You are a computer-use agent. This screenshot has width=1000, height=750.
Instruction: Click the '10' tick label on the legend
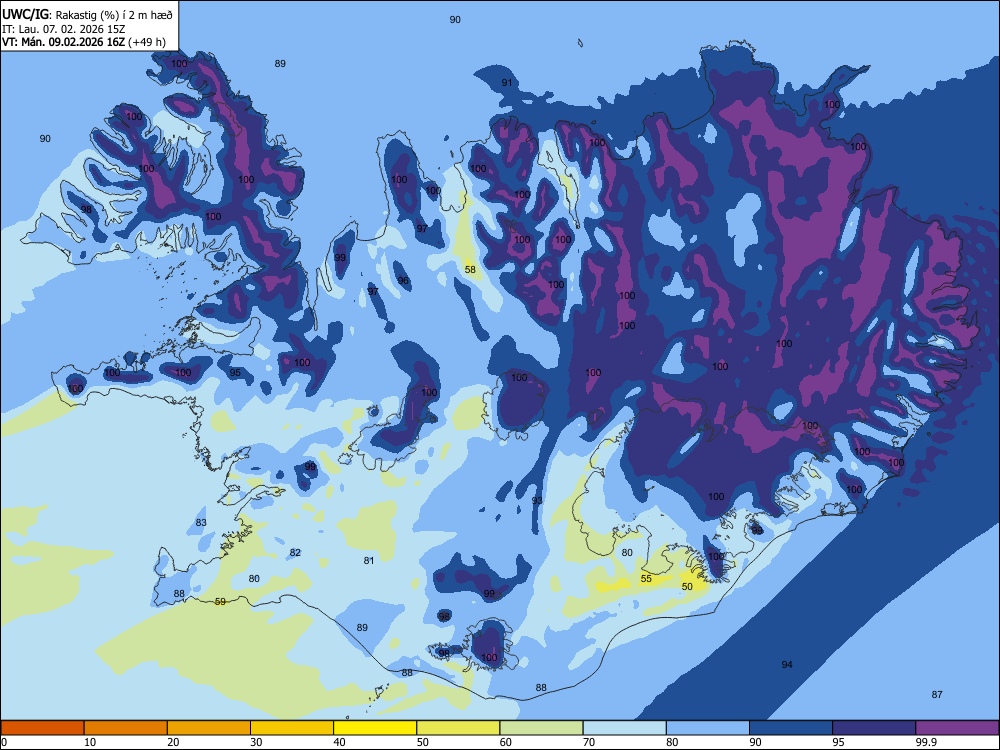pos(90,742)
